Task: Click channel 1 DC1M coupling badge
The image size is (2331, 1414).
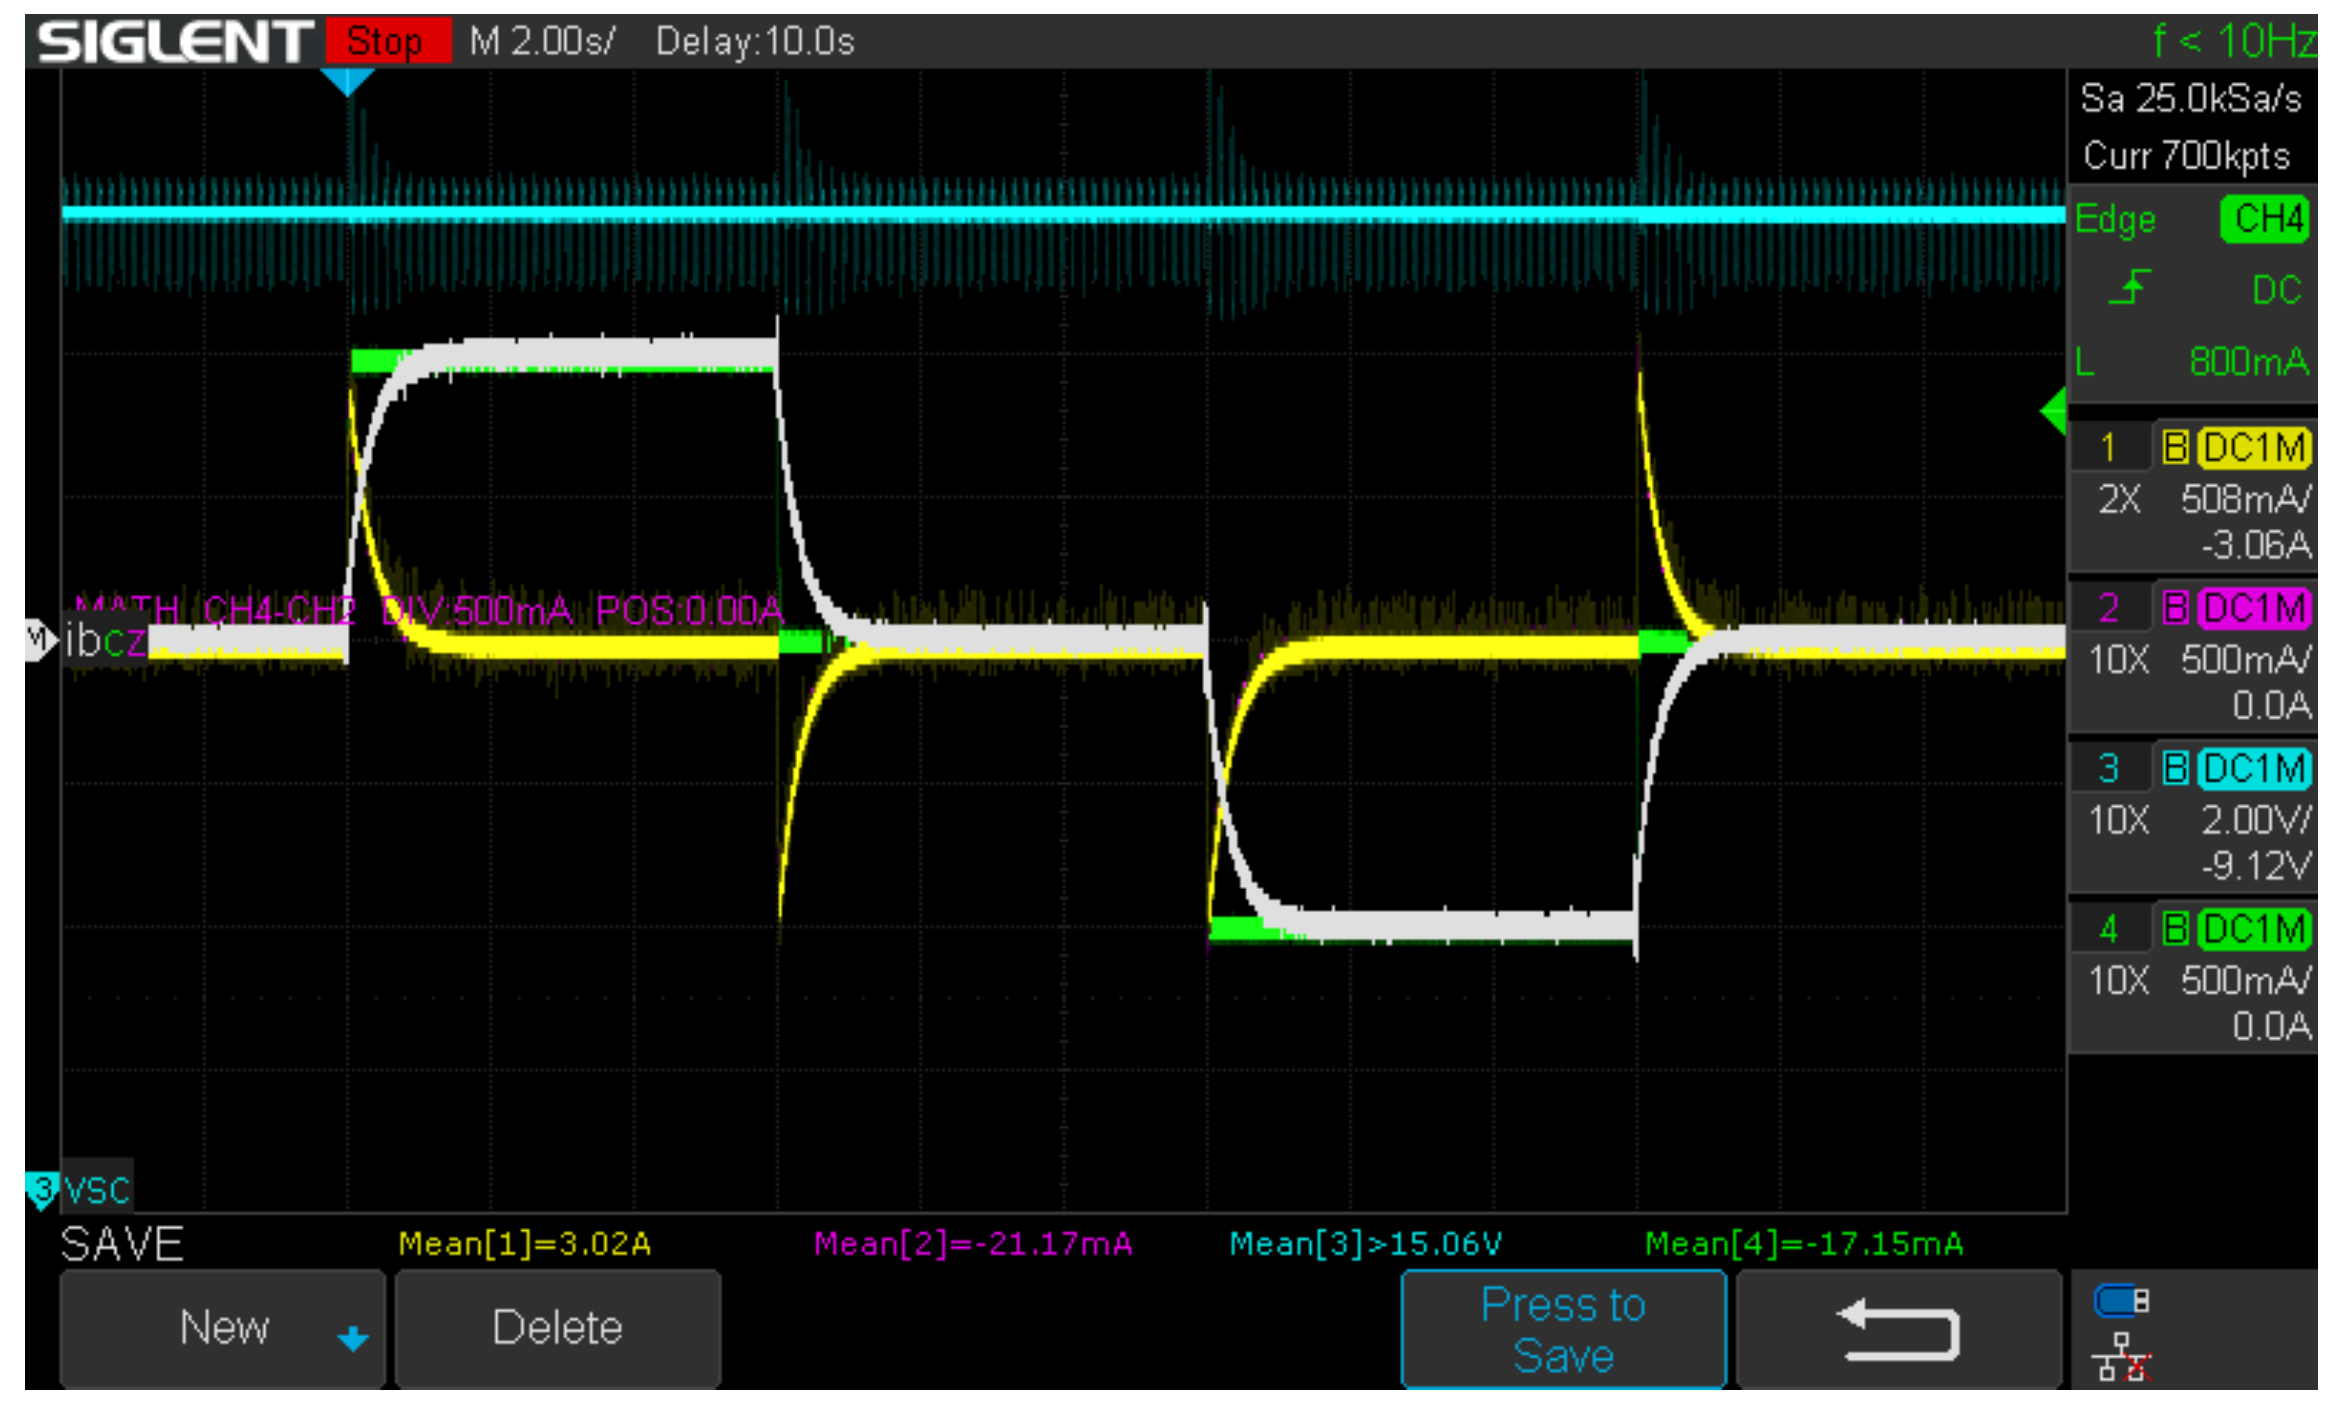Action: click(2255, 447)
